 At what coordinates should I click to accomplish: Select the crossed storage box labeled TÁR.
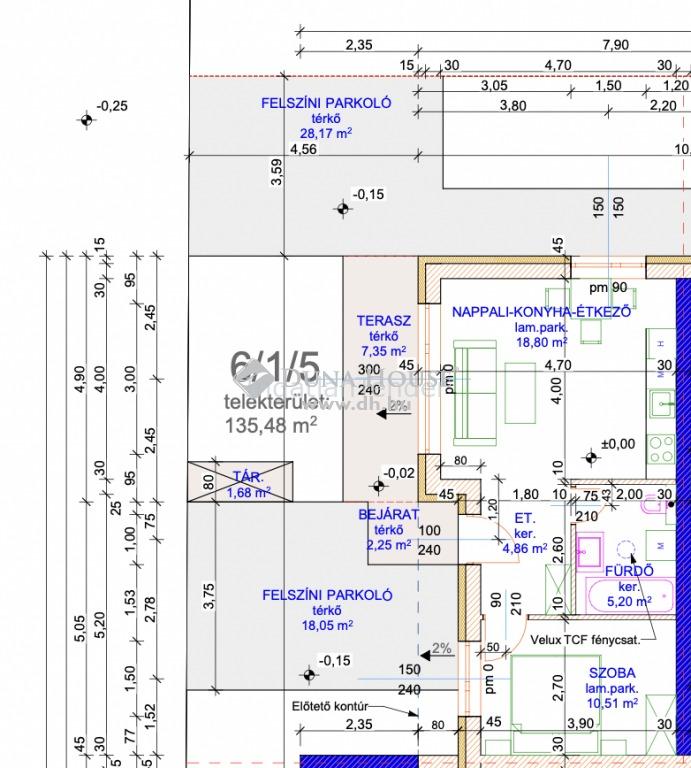tap(240, 481)
